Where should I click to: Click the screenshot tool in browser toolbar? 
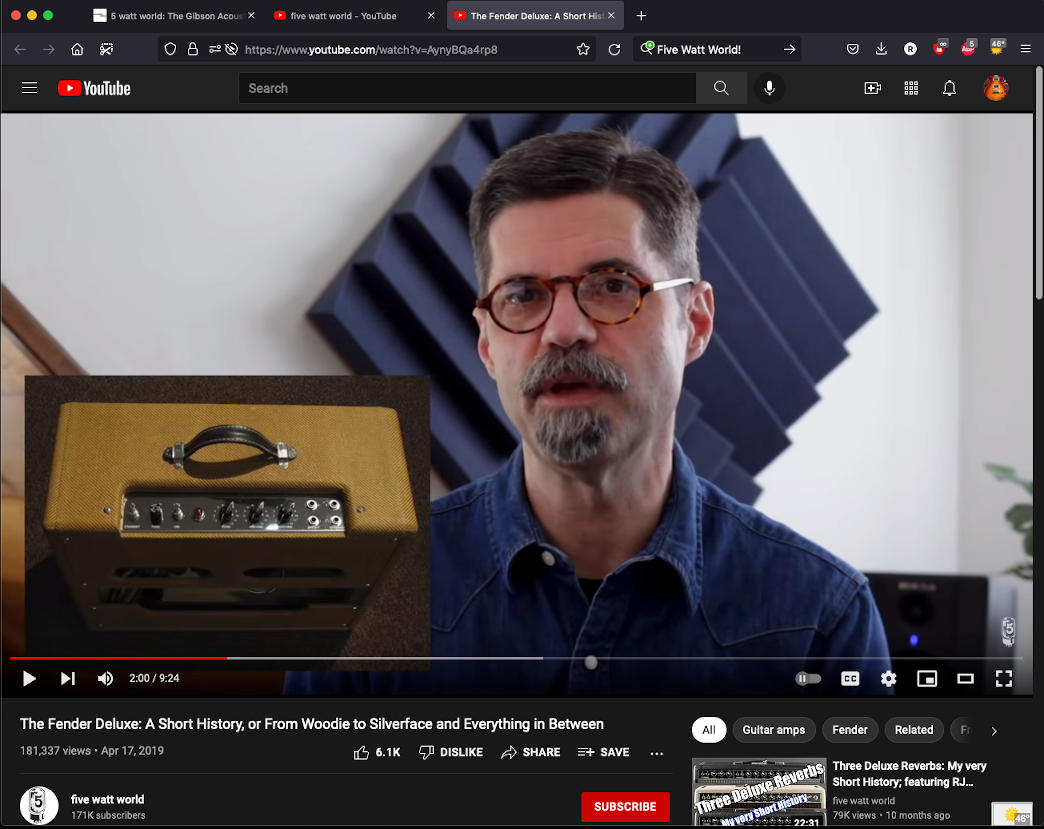pos(107,49)
